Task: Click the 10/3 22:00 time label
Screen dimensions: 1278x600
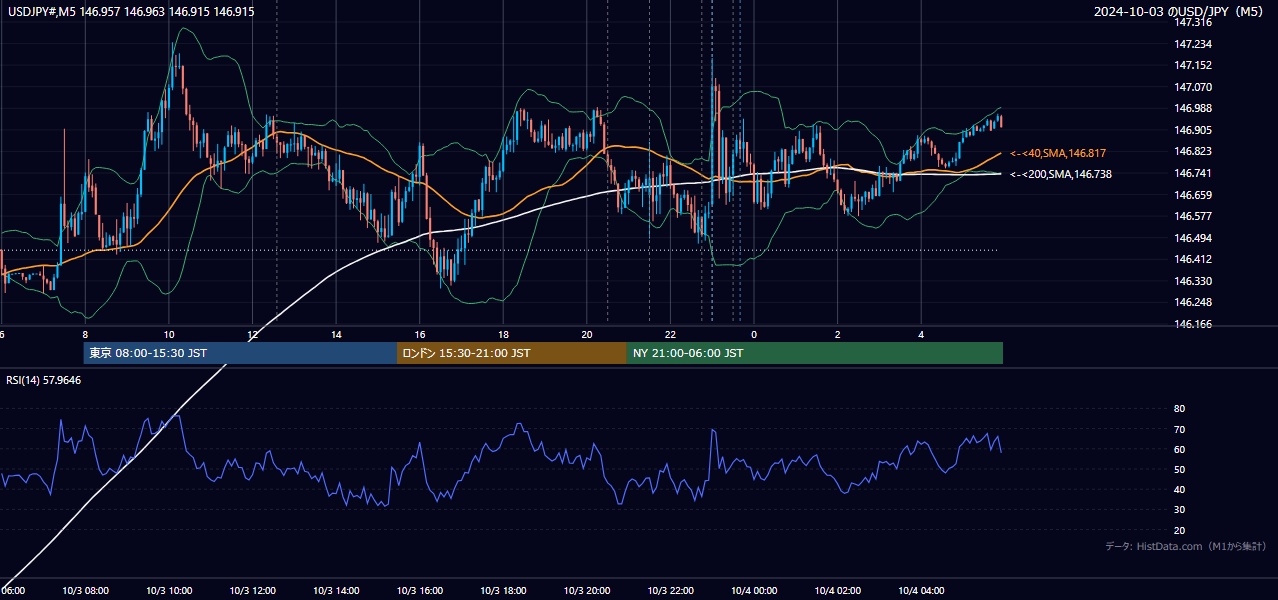Action: (670, 591)
